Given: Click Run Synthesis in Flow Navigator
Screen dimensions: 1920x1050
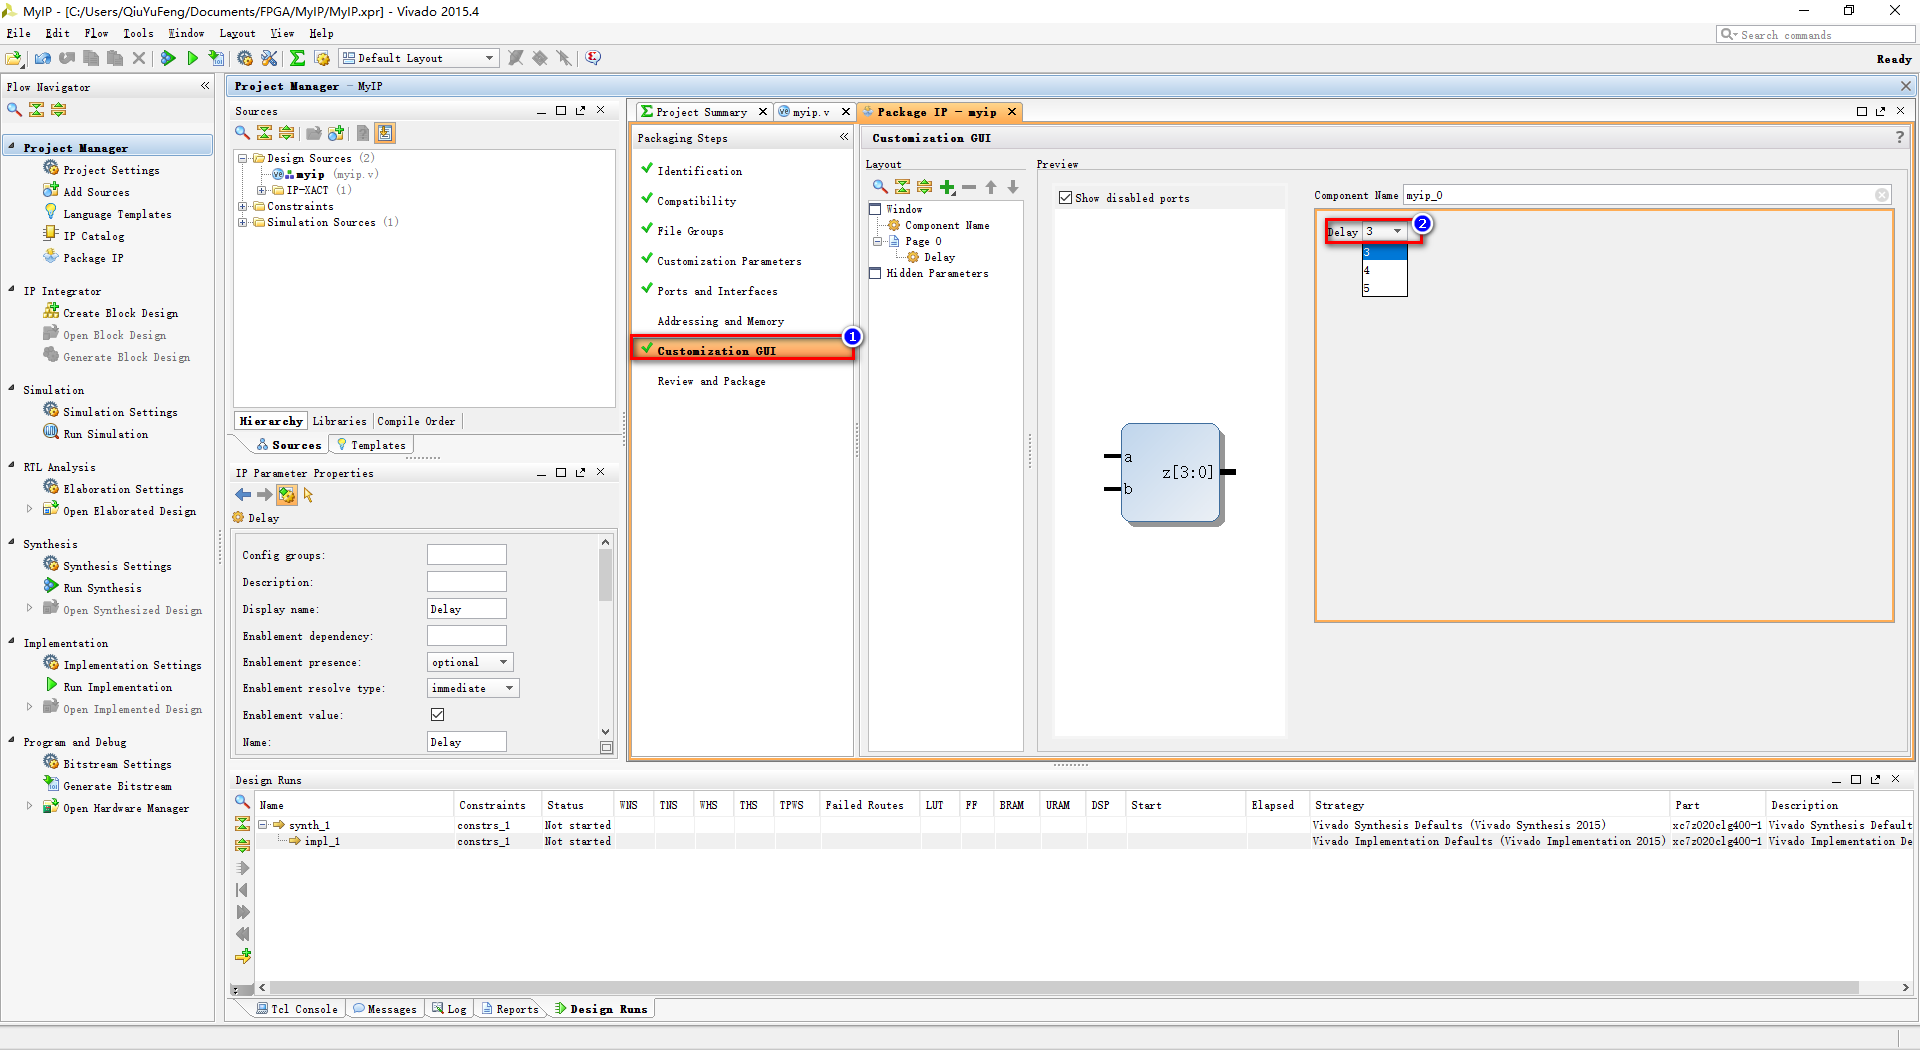Looking at the screenshot, I should tap(102, 588).
